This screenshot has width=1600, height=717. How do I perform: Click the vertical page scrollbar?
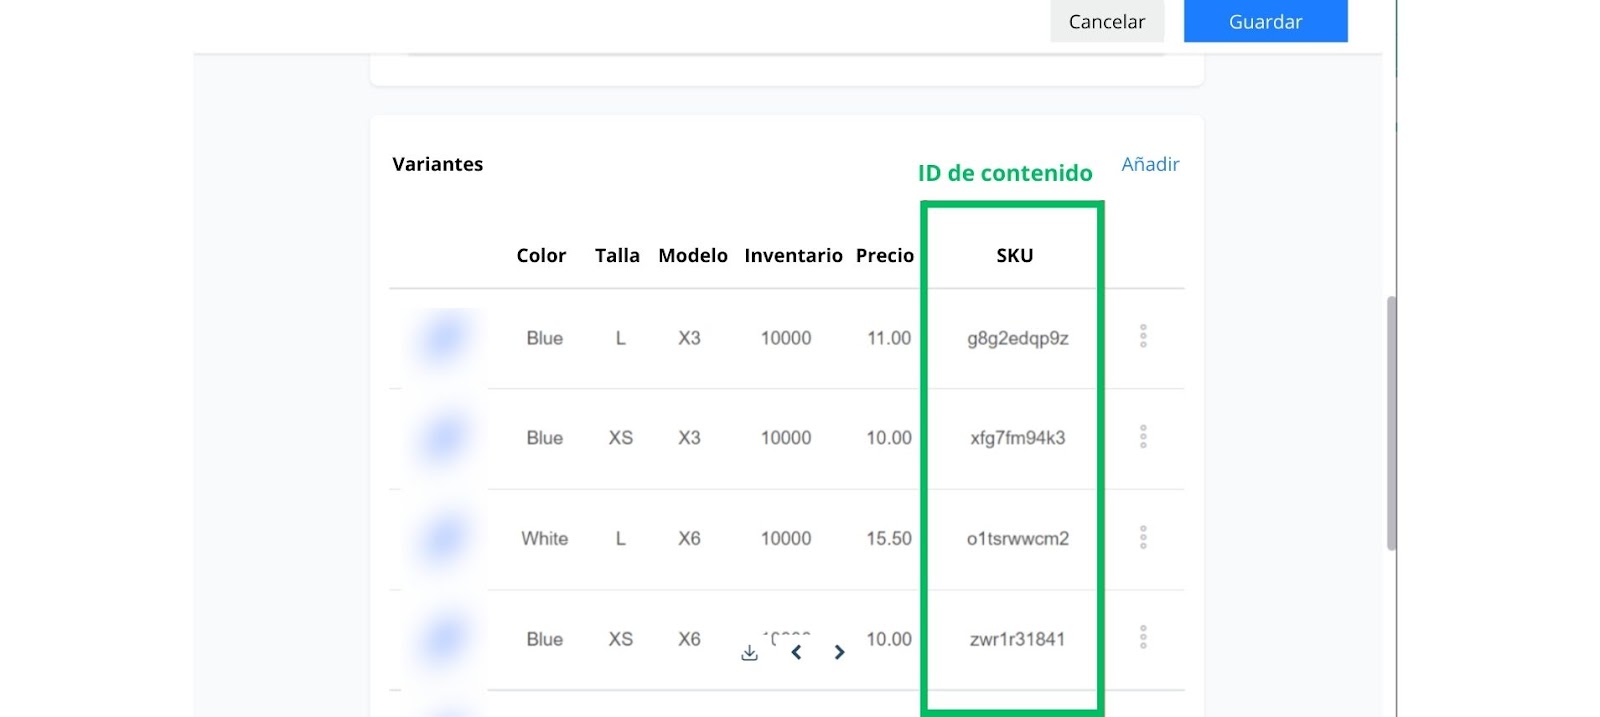click(1391, 423)
